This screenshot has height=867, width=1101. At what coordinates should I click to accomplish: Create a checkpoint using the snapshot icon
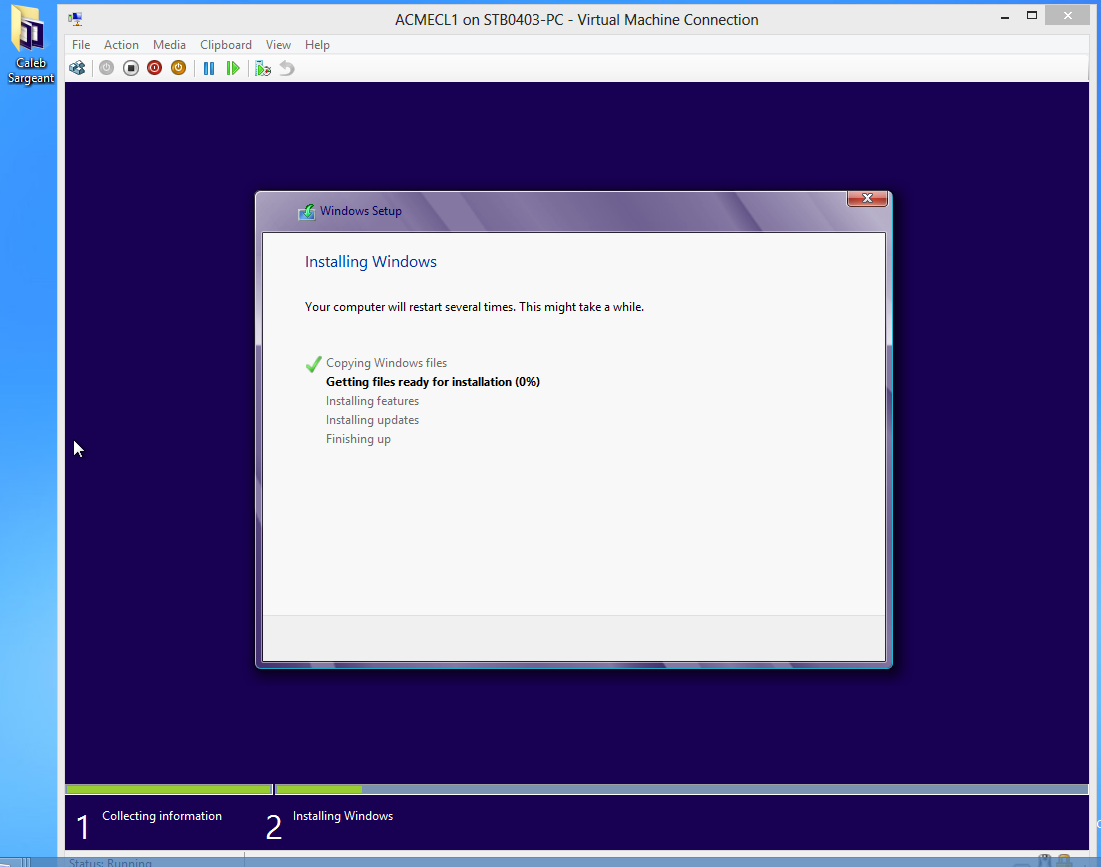click(263, 68)
